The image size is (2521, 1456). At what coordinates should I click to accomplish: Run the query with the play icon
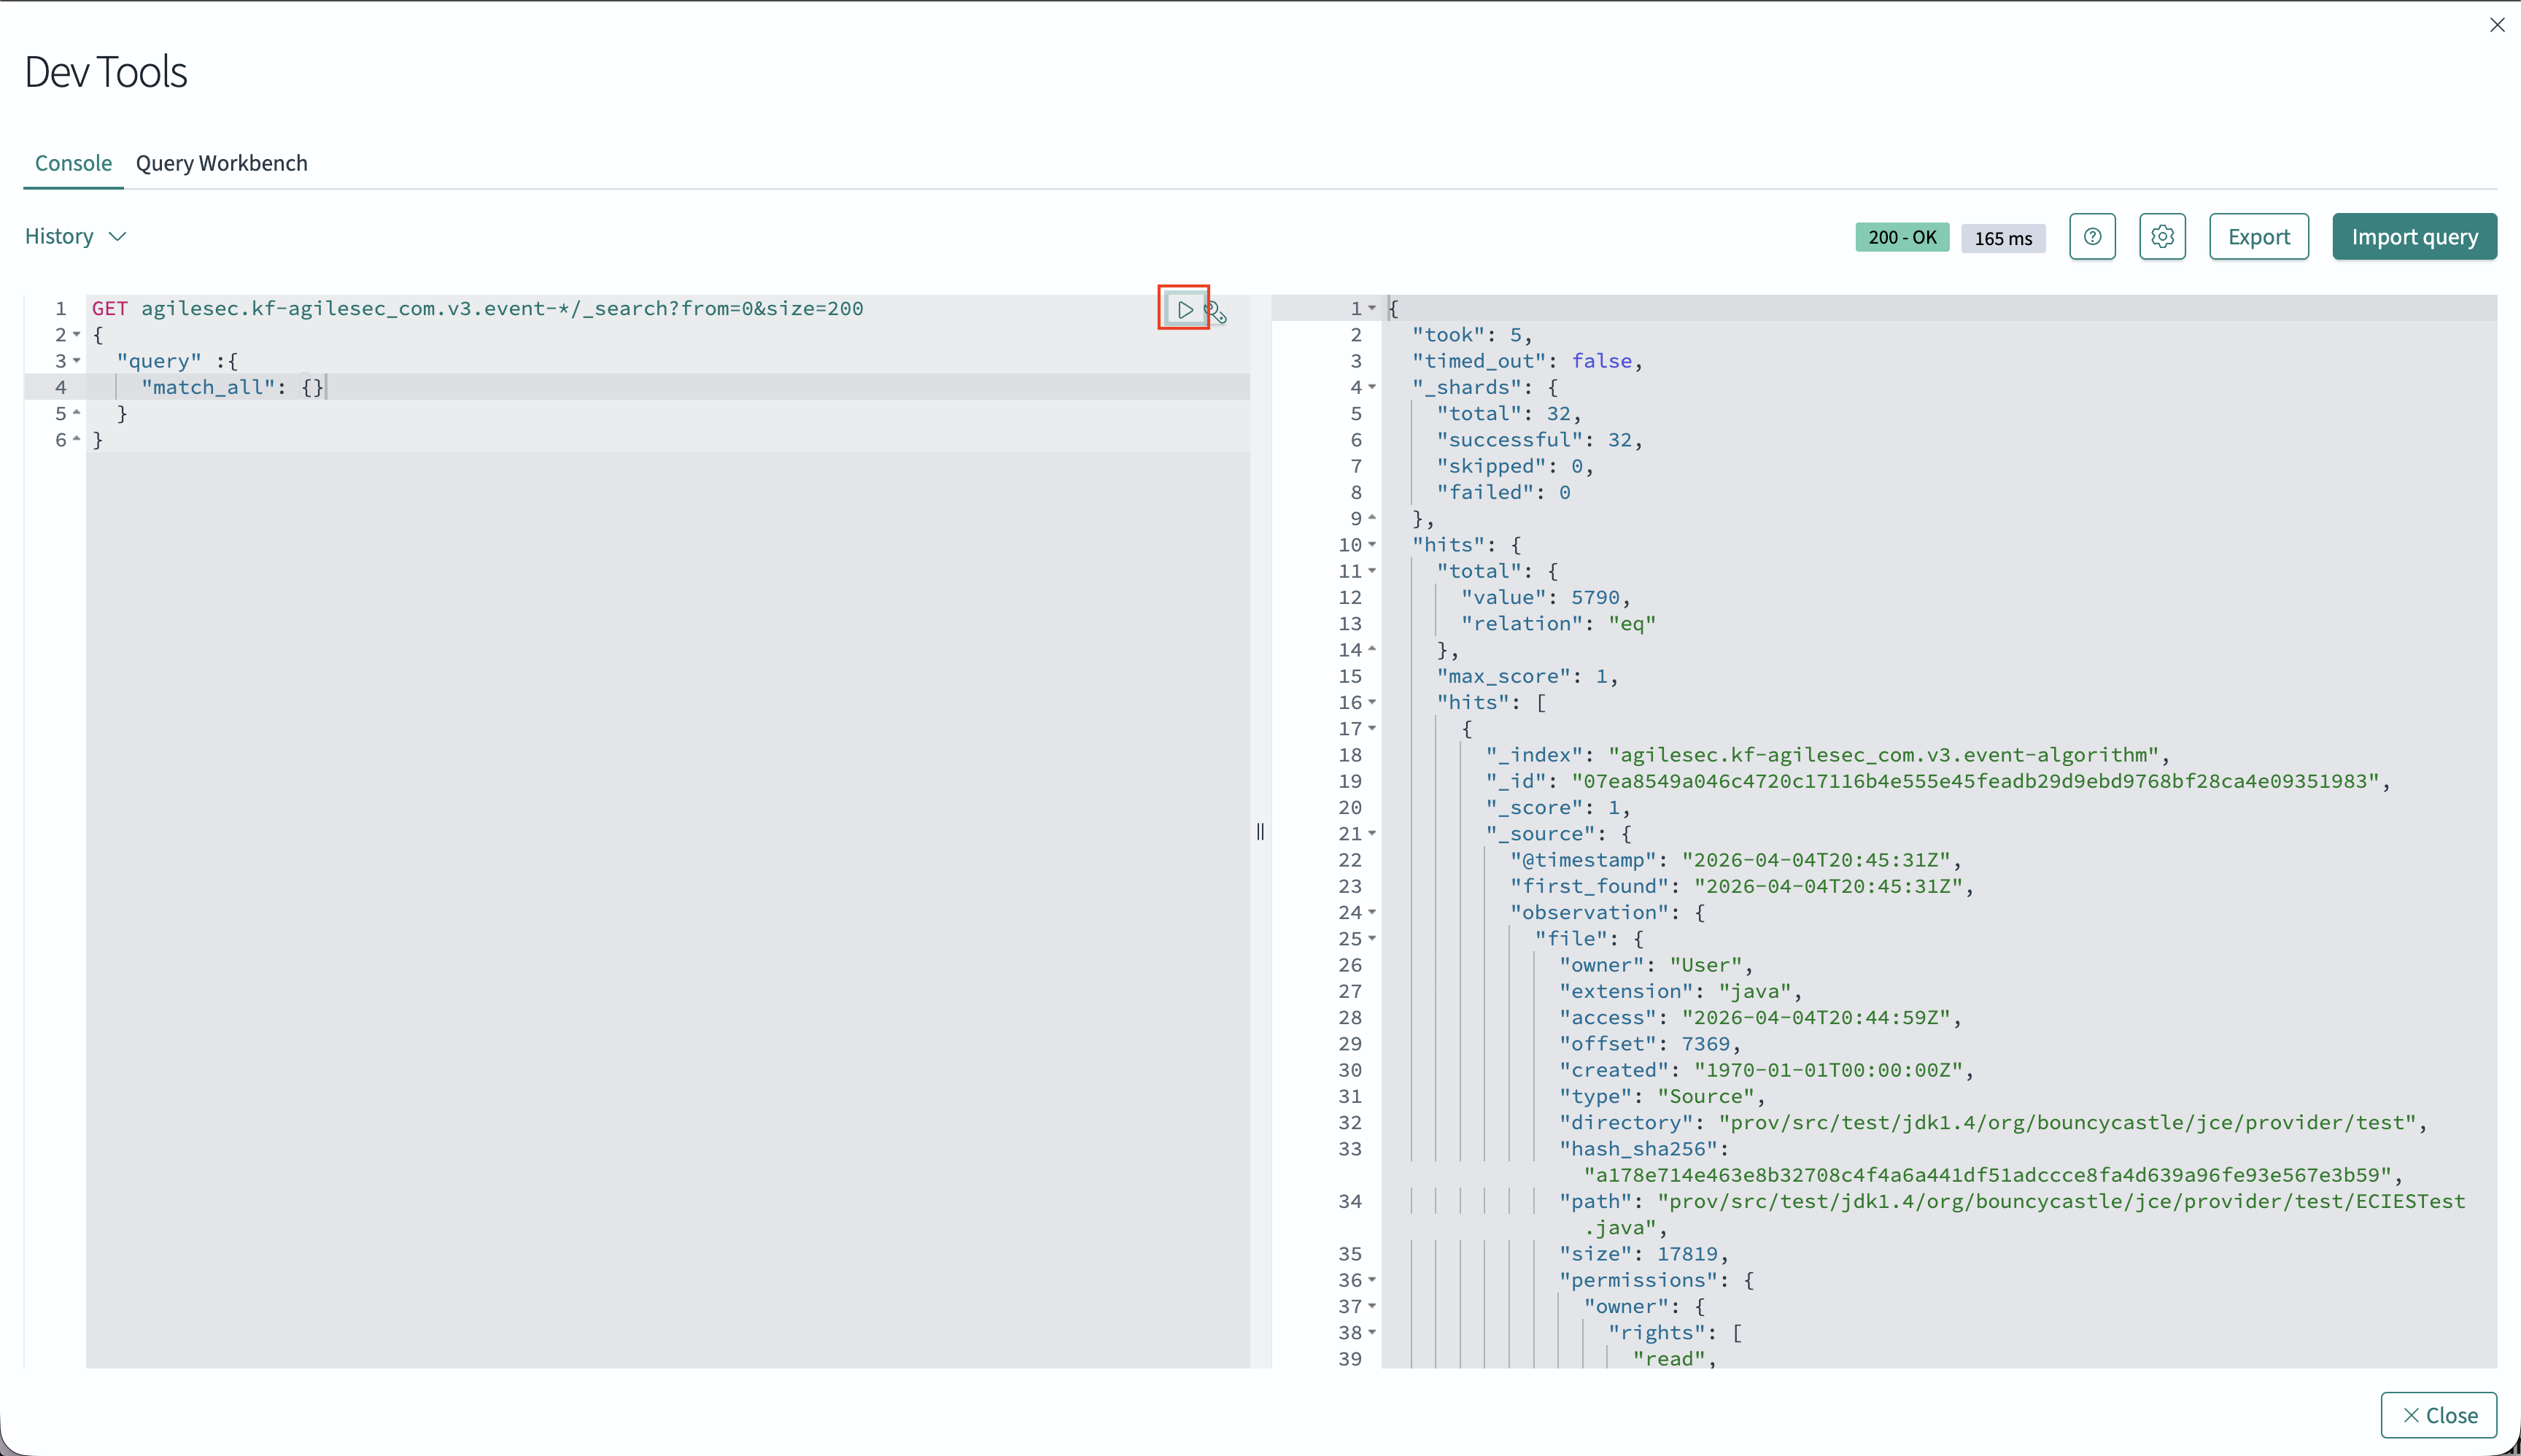[x=1184, y=309]
